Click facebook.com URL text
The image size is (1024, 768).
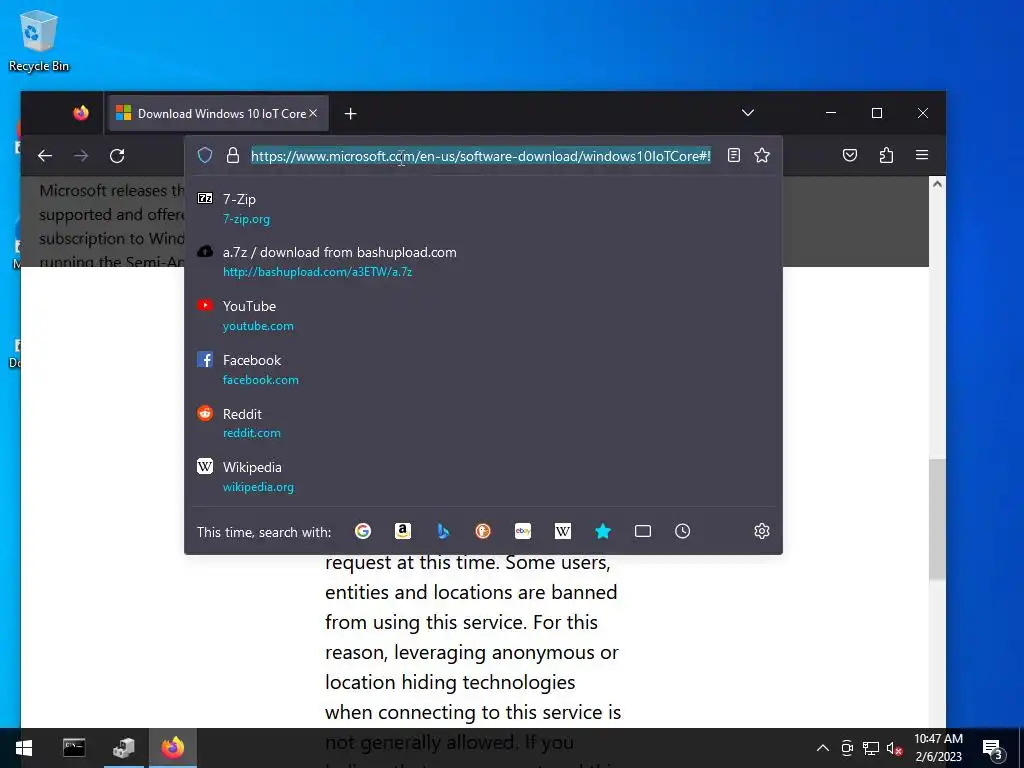pos(261,379)
